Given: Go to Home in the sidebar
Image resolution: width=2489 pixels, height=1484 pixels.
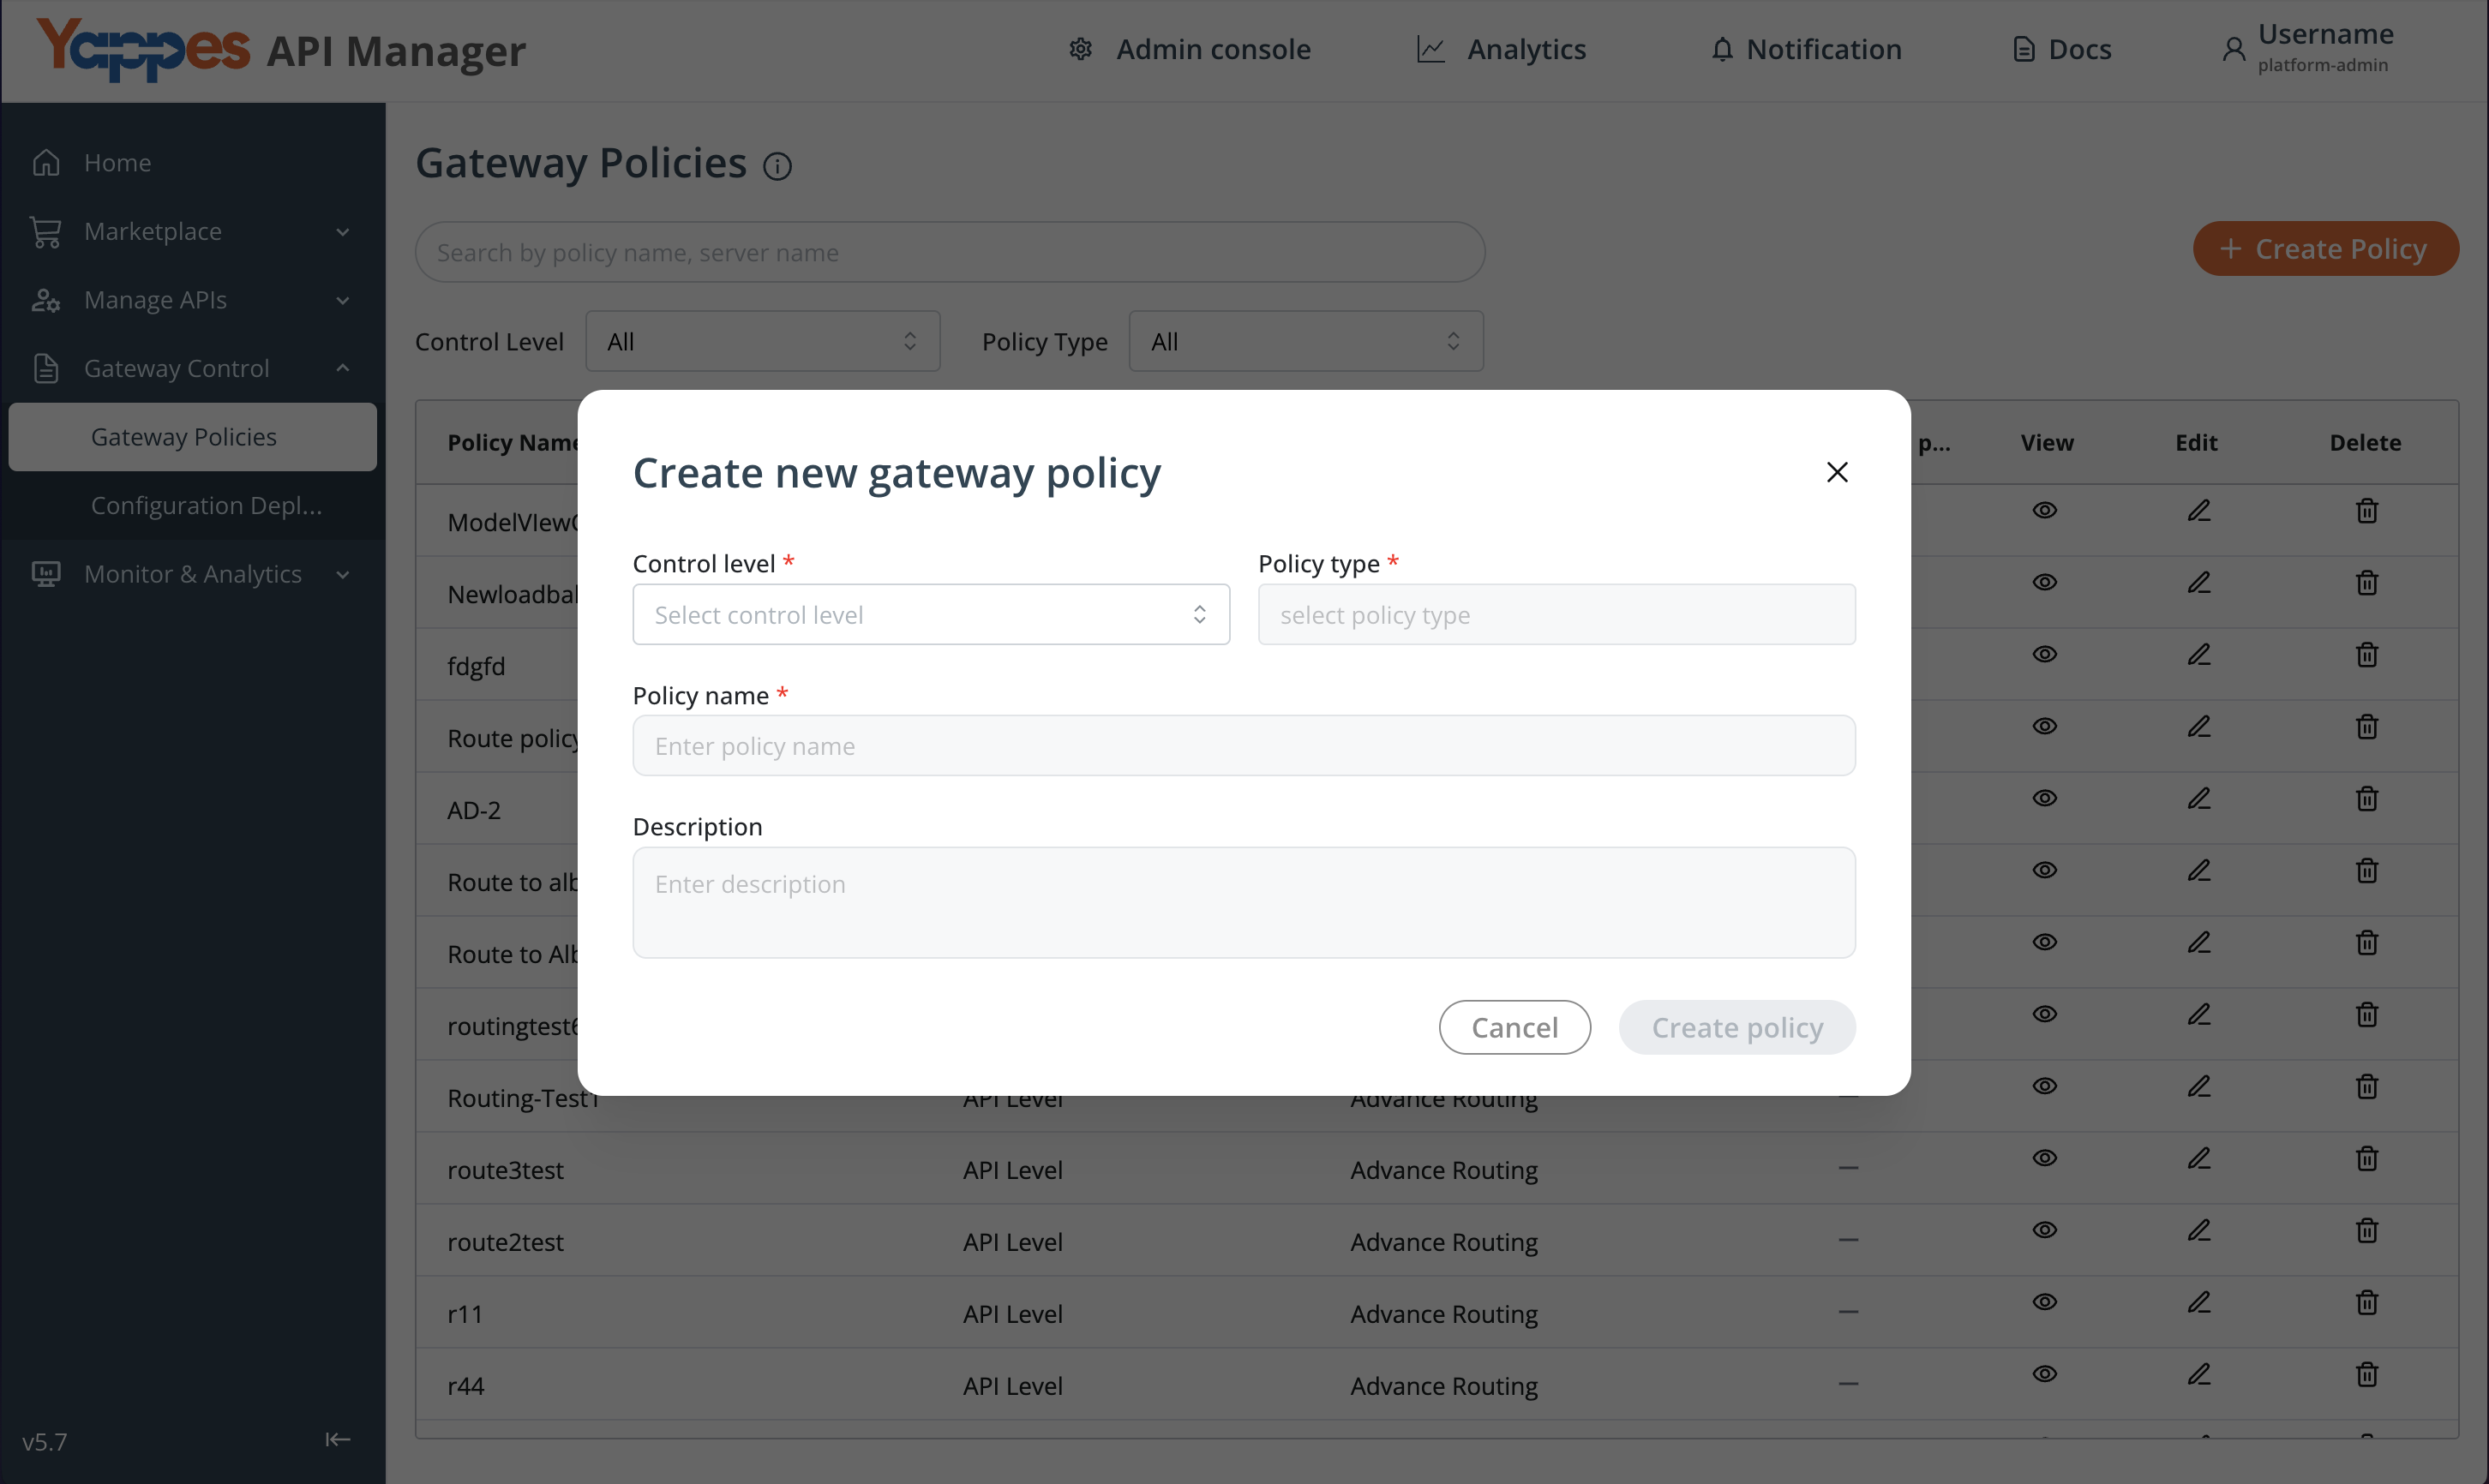Looking at the screenshot, I should (x=193, y=162).
